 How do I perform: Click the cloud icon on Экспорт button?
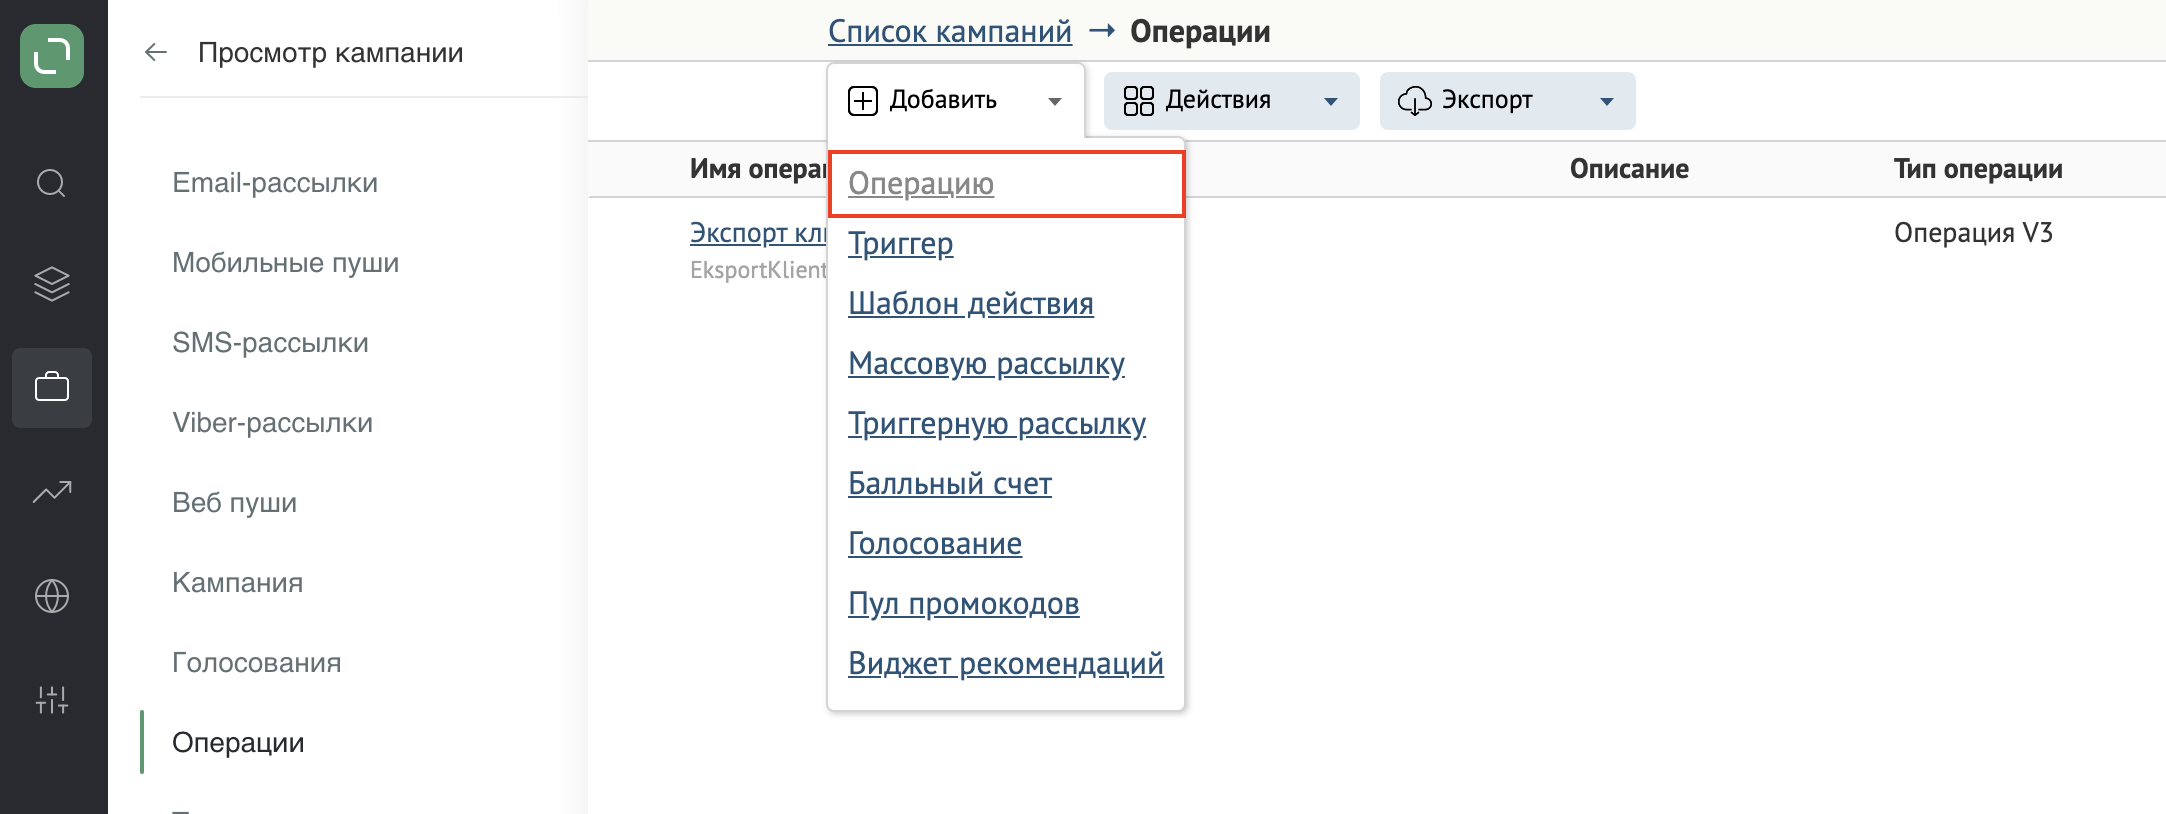pos(1414,101)
